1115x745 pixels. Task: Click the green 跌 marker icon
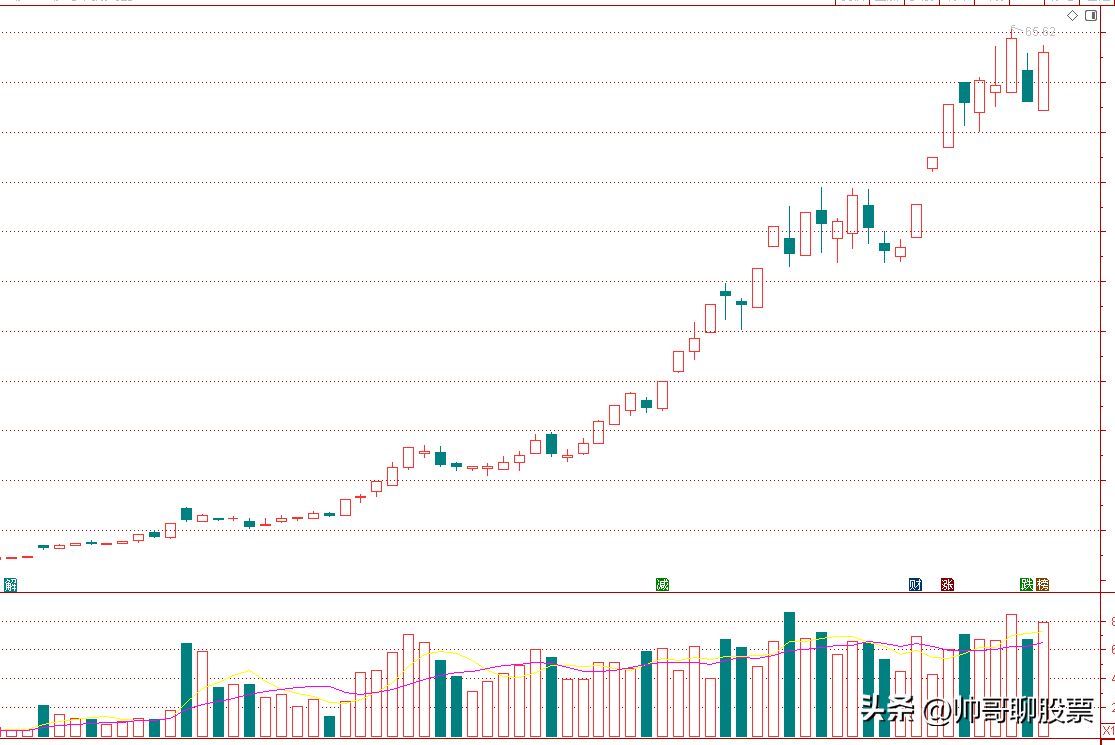click(x=1026, y=584)
